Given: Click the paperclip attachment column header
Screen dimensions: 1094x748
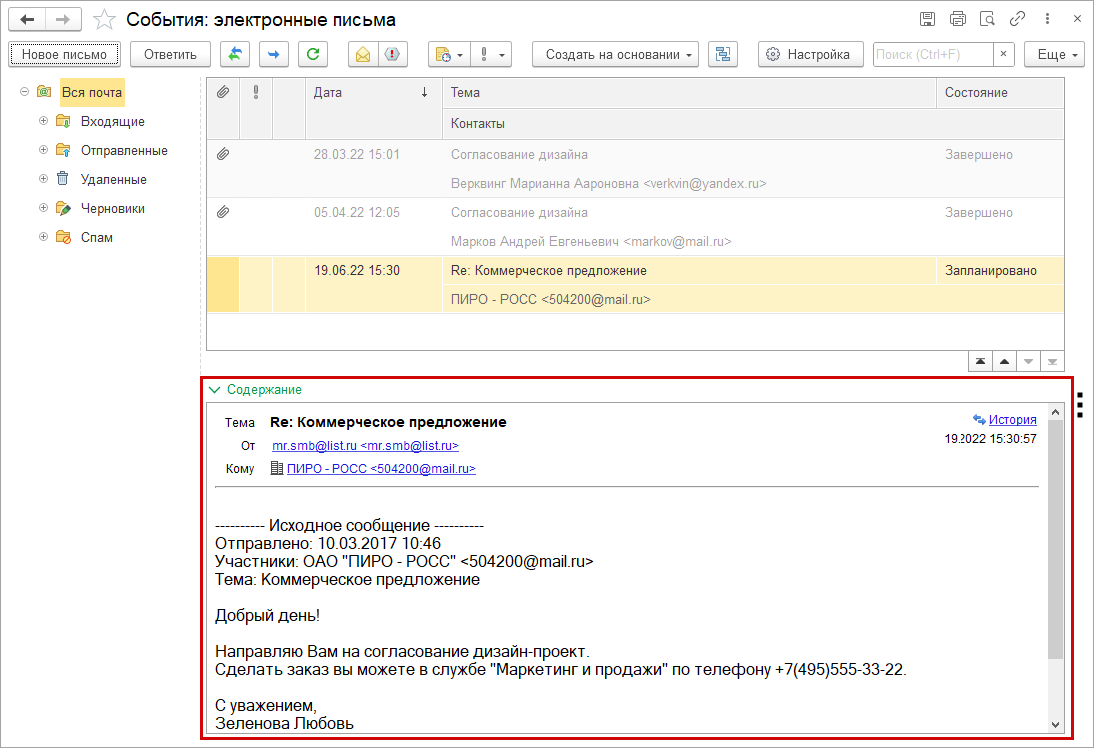Looking at the screenshot, I should [x=223, y=92].
